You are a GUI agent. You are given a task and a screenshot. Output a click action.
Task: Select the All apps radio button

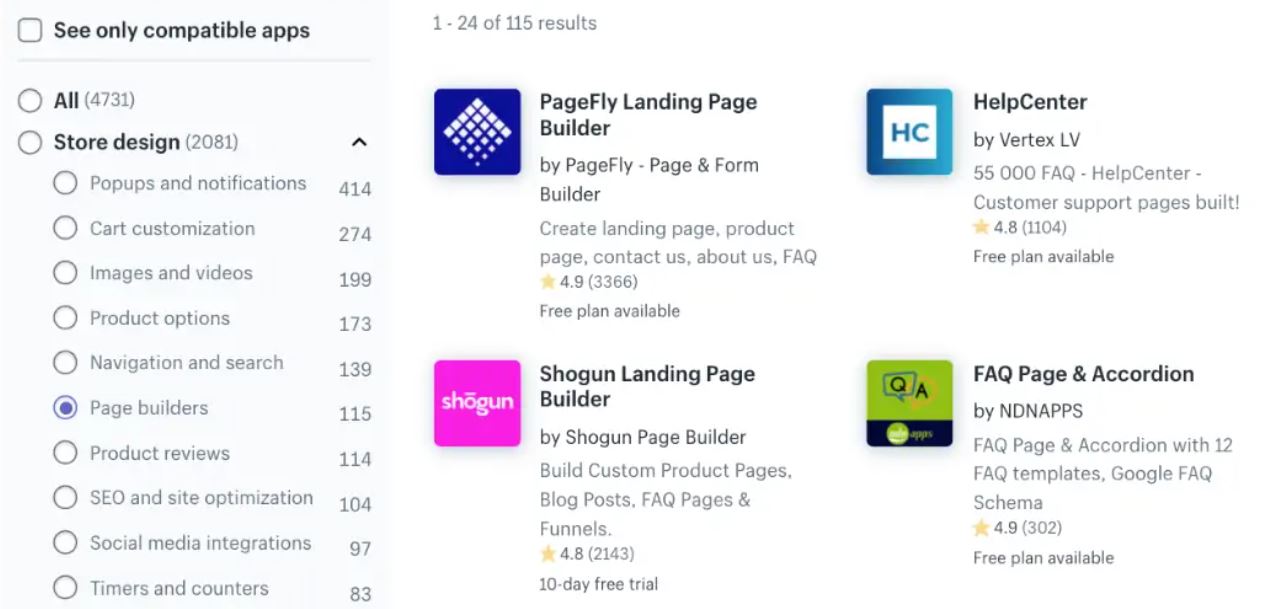point(31,100)
